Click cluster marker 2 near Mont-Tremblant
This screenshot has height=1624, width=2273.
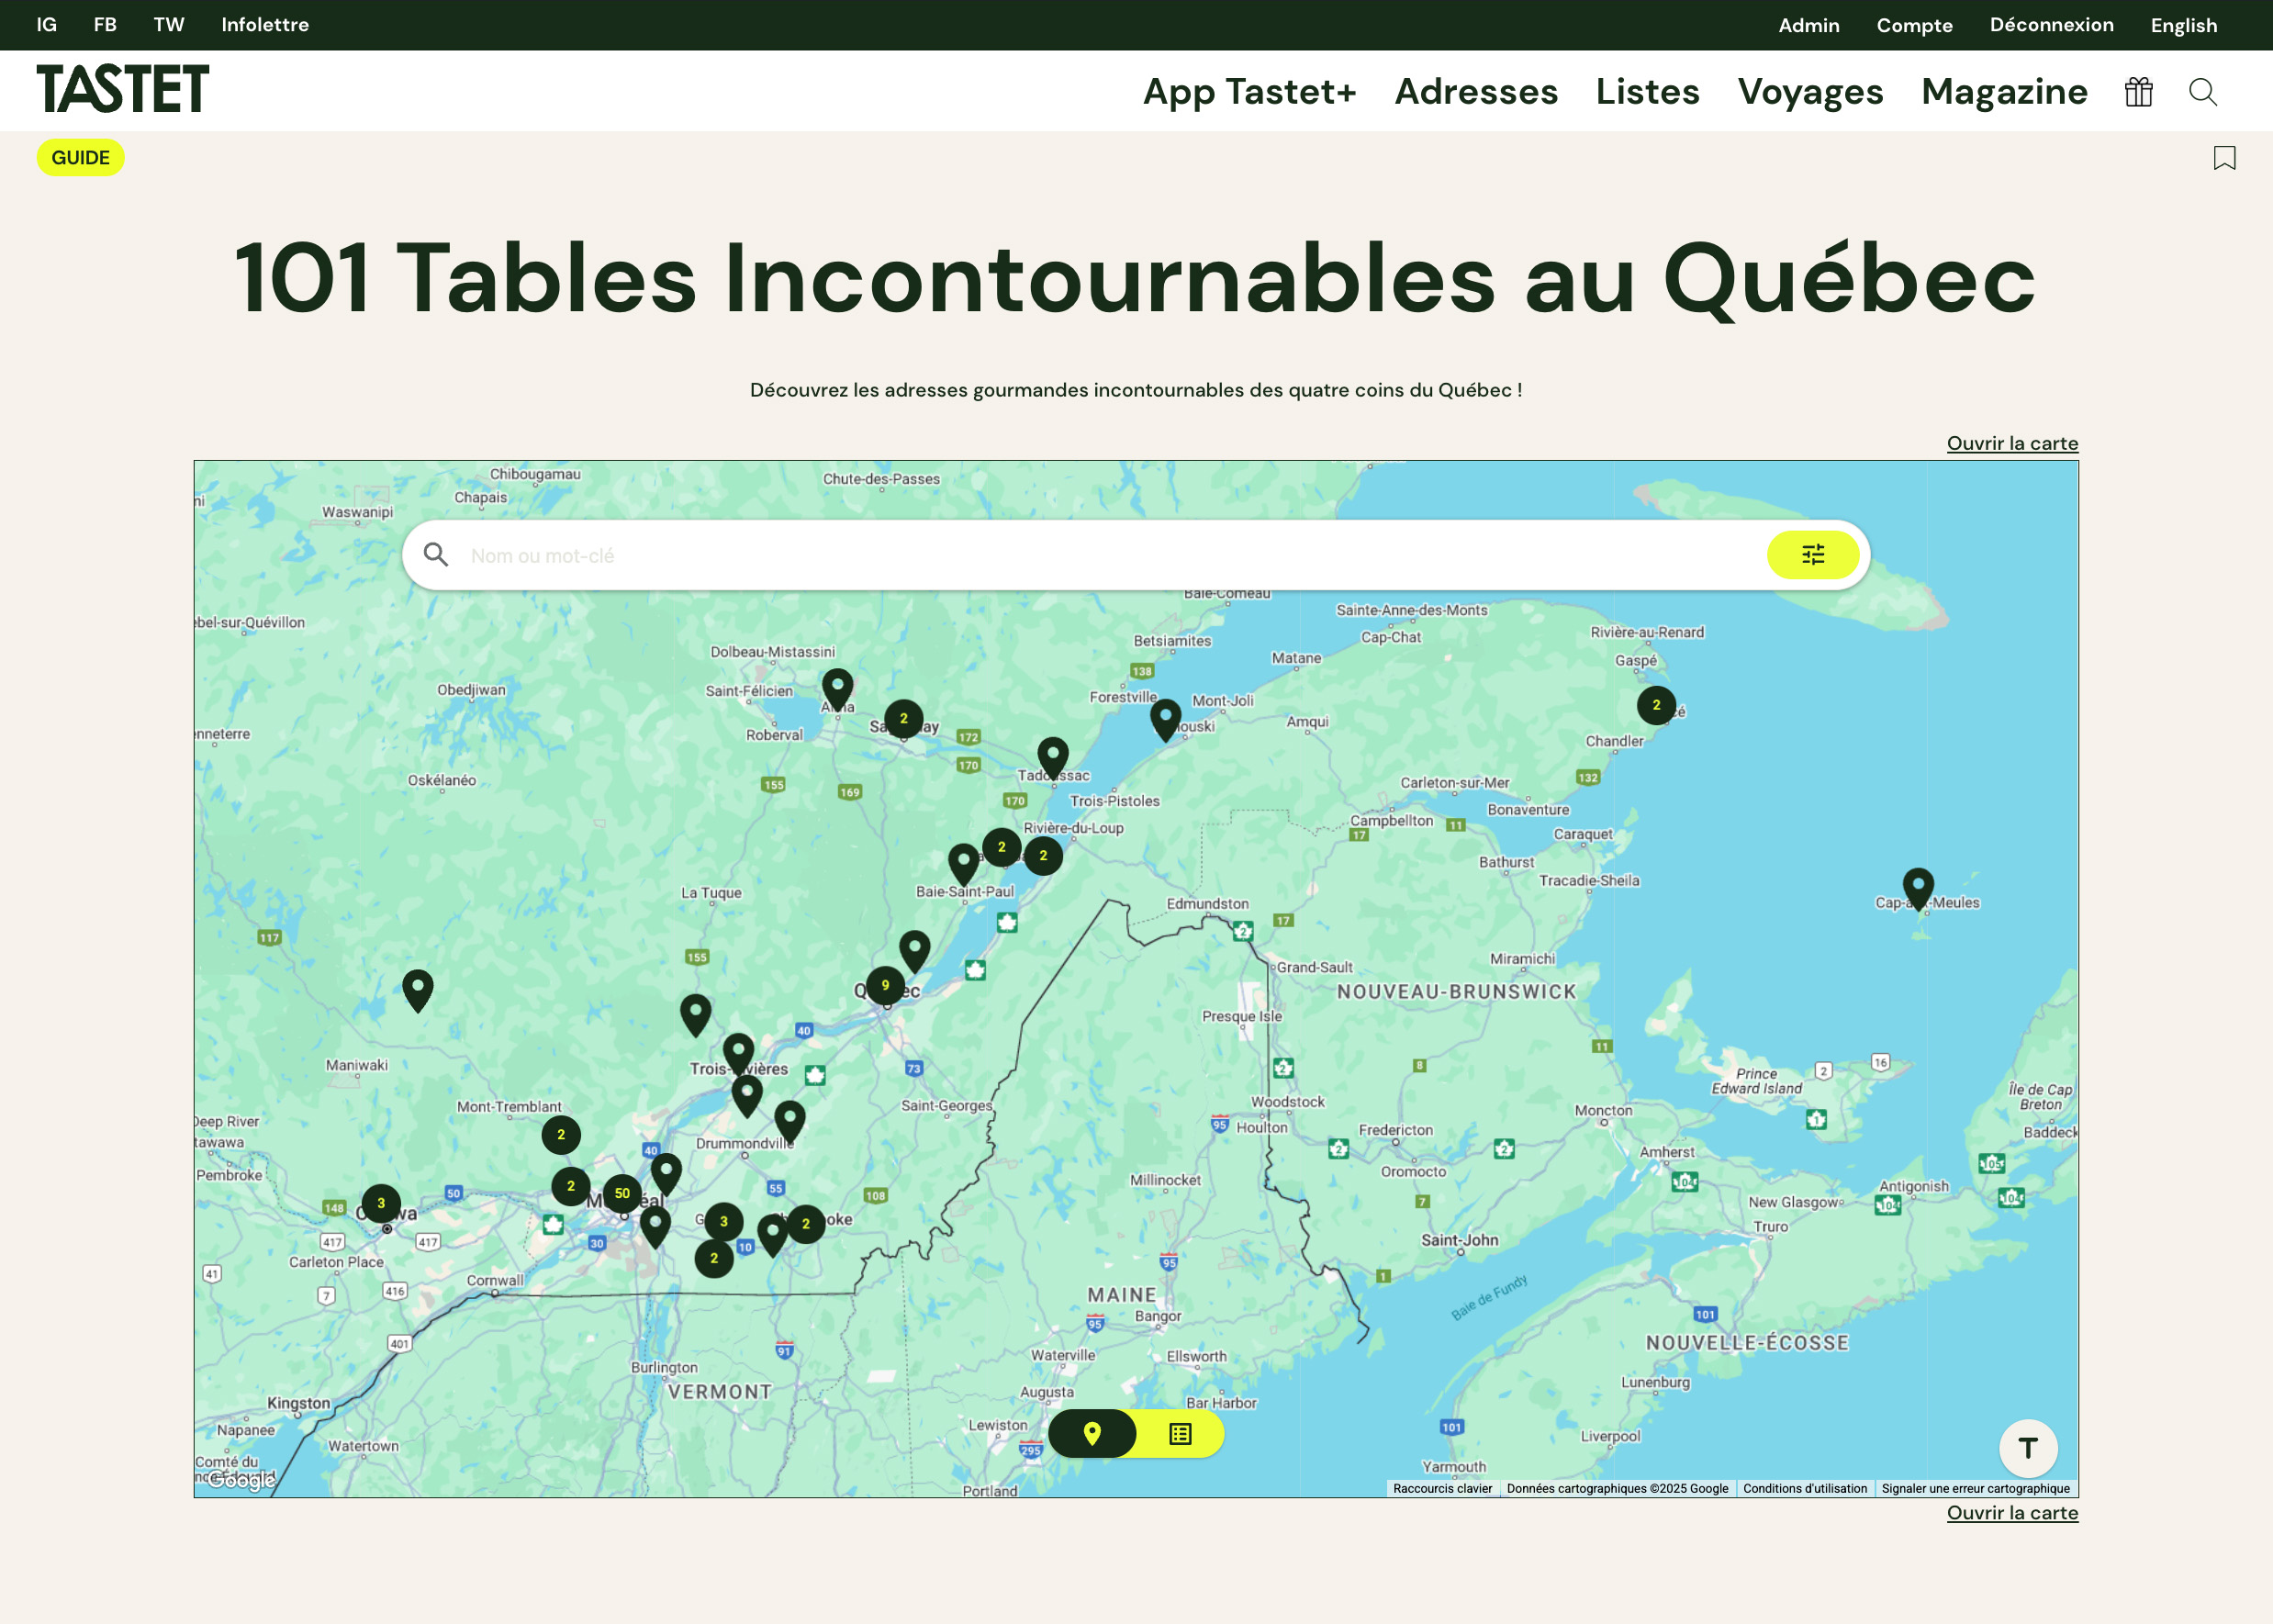[x=560, y=1135]
